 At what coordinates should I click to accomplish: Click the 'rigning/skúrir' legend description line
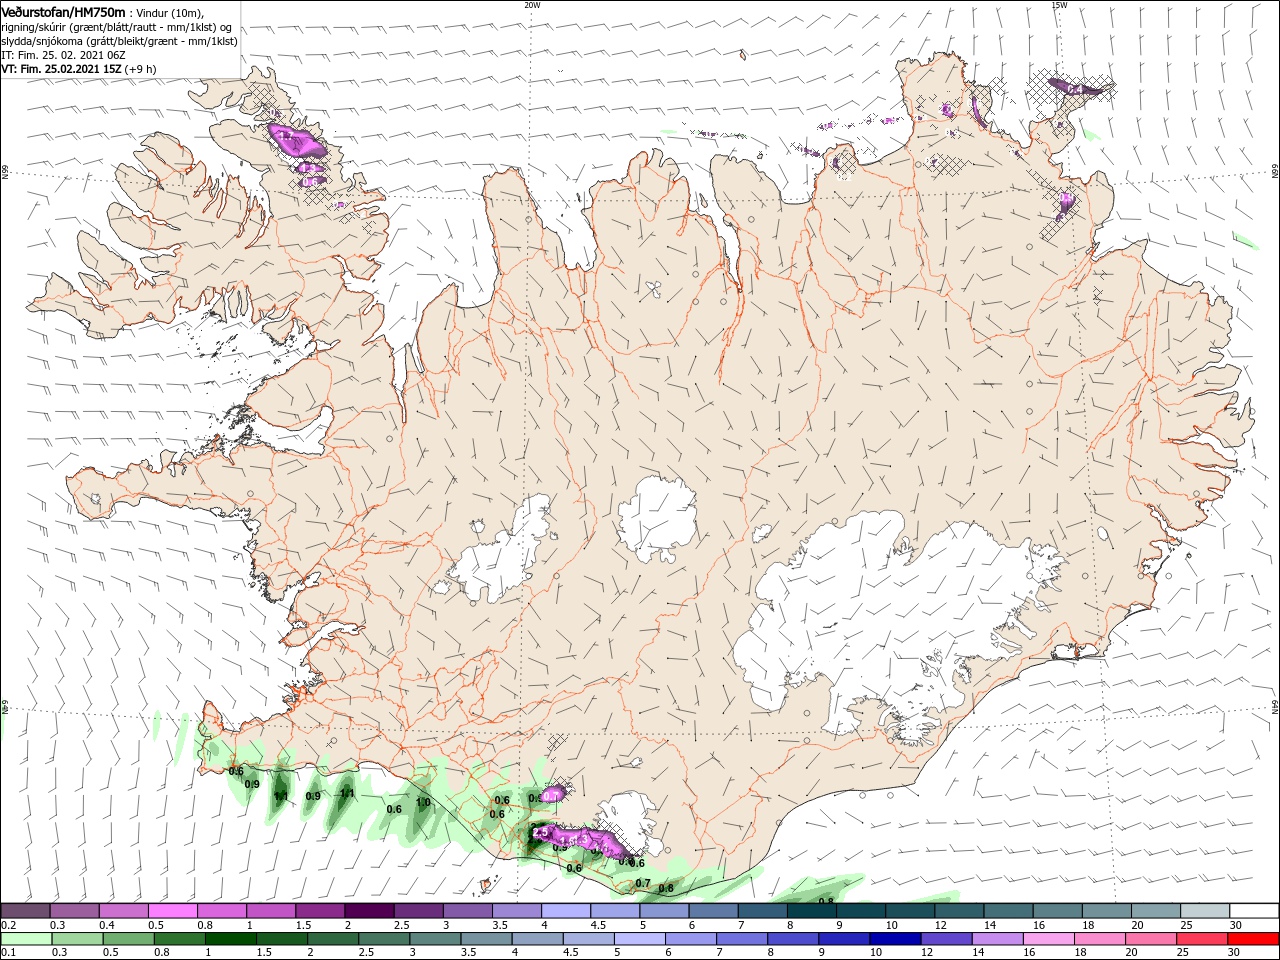(117, 27)
